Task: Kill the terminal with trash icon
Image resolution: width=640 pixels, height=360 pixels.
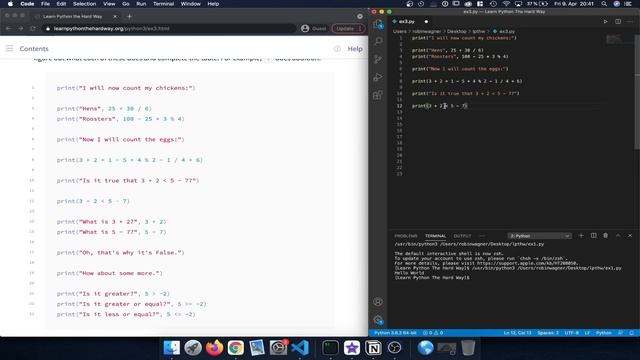Action: pyautogui.click(x=606, y=236)
